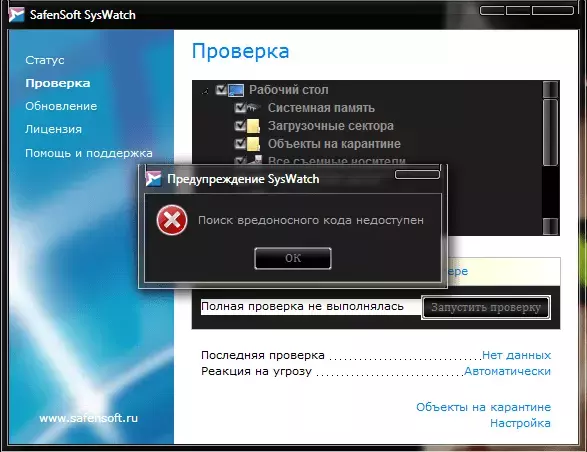Click the Системная память chip icon

[x=253, y=108]
